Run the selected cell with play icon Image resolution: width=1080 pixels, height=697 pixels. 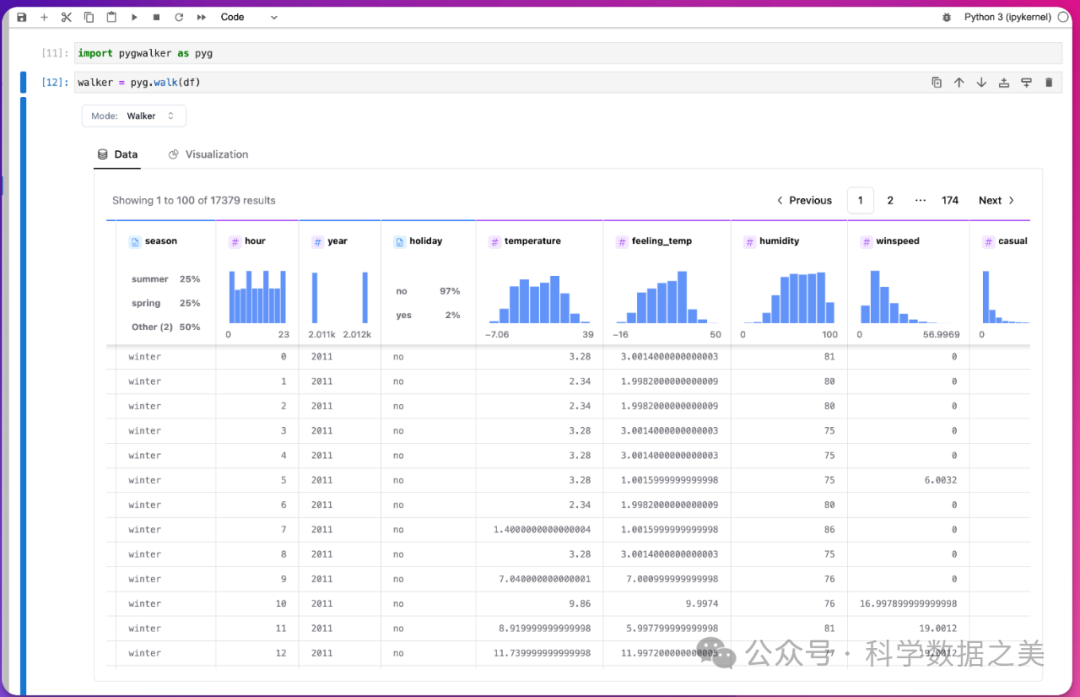pyautogui.click(x=134, y=17)
